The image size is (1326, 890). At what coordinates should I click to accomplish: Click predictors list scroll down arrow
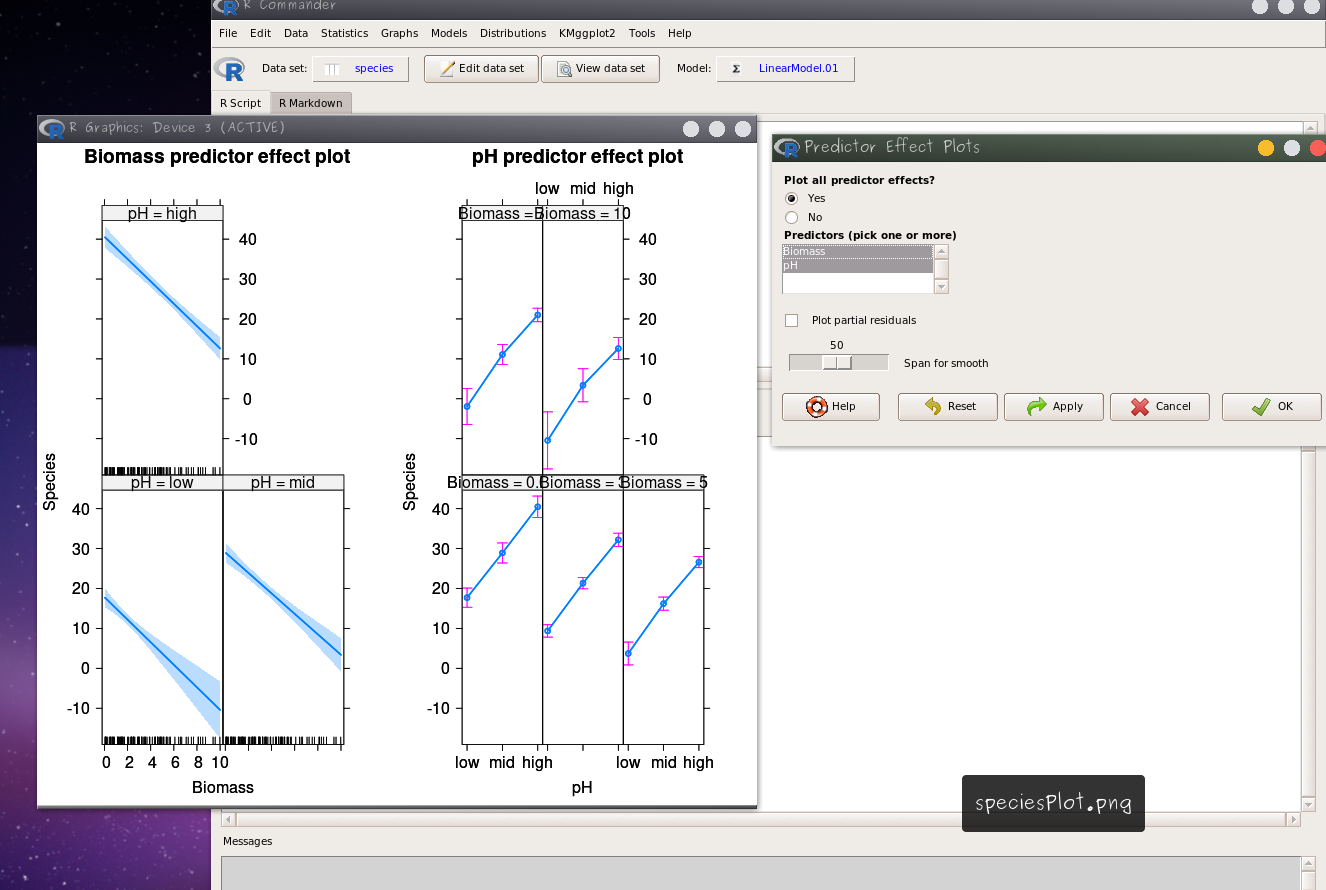(940, 287)
